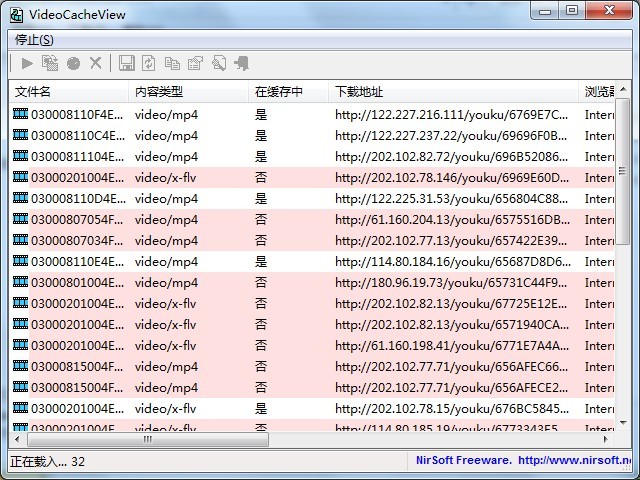Click the Play selected file toolbar icon
The height and width of the screenshot is (480, 640).
(27, 63)
